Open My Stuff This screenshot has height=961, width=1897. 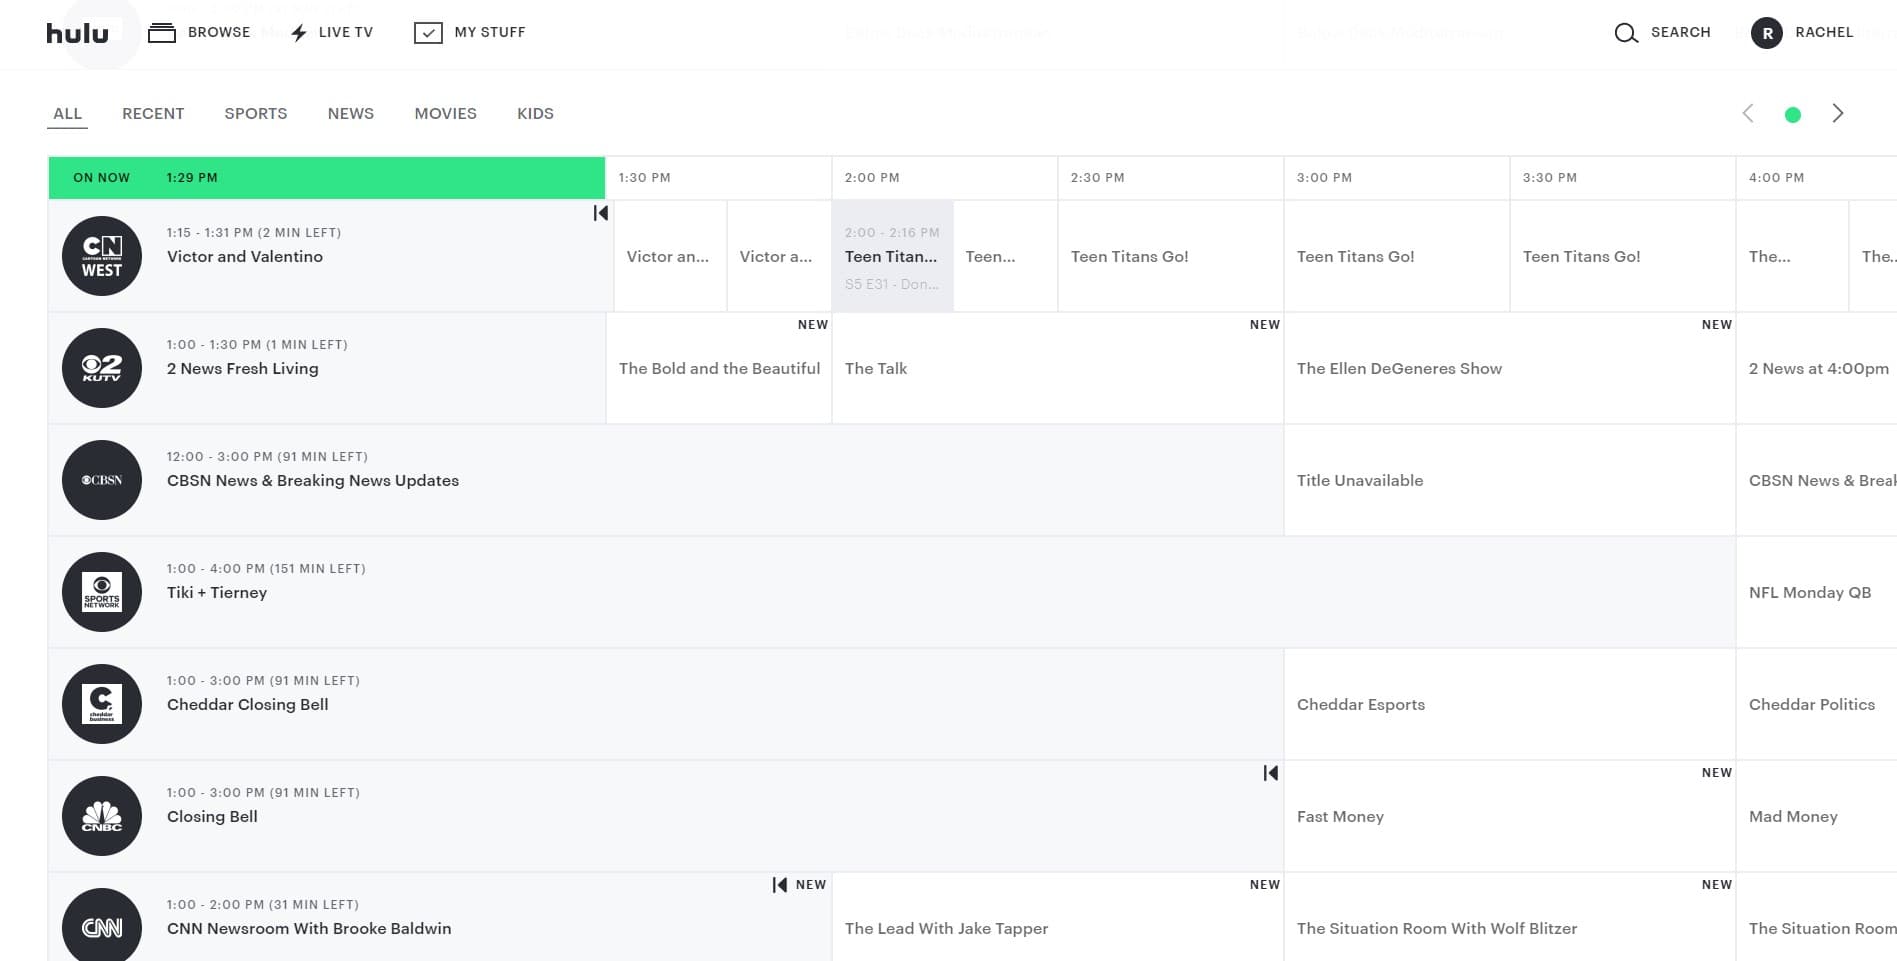(x=469, y=32)
